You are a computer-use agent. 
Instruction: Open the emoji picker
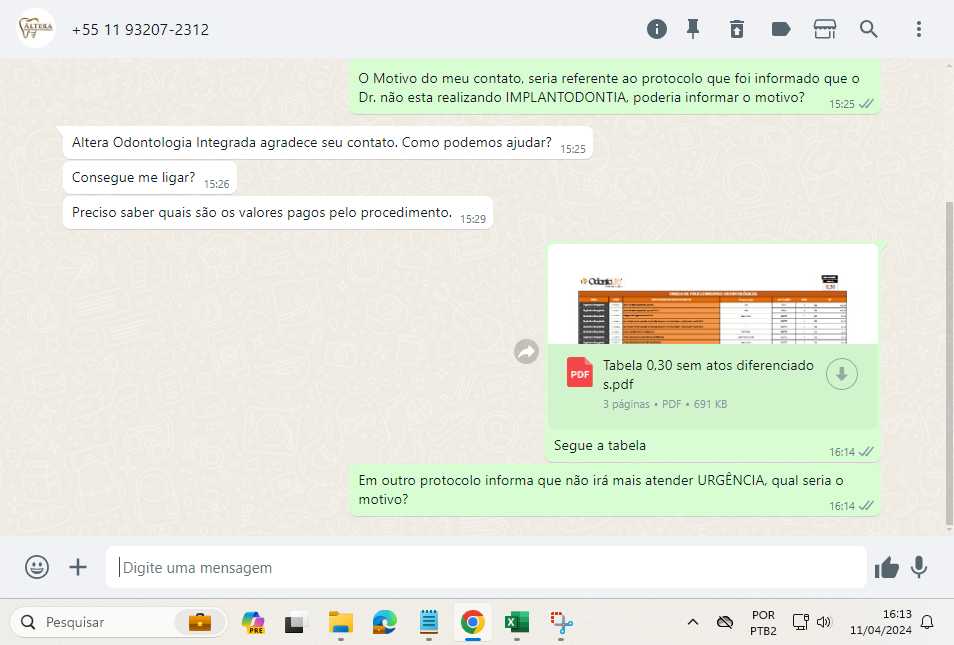(37, 567)
